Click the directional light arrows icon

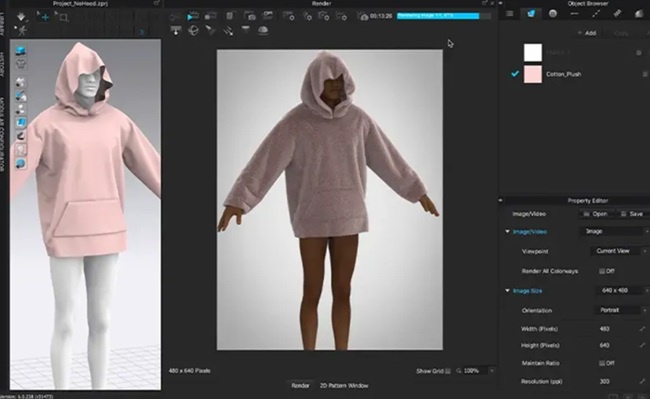point(228,30)
